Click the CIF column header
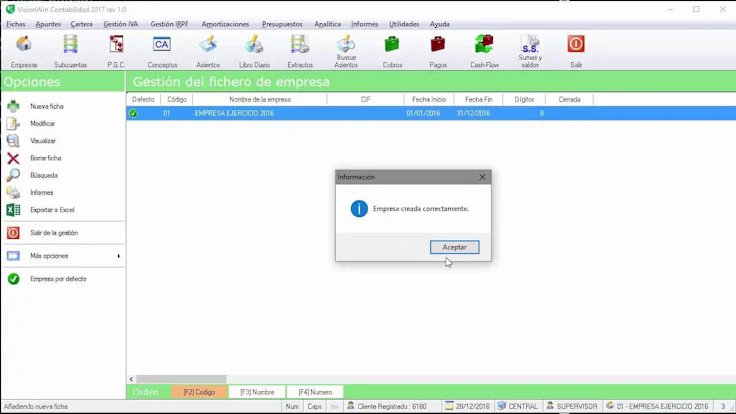736x414 pixels. click(365, 100)
